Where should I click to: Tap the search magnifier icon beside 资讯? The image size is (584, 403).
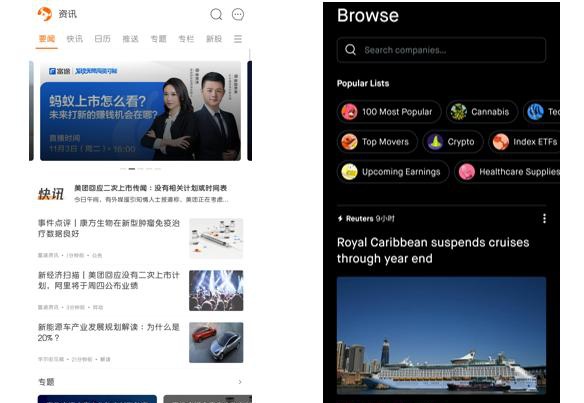tap(216, 15)
